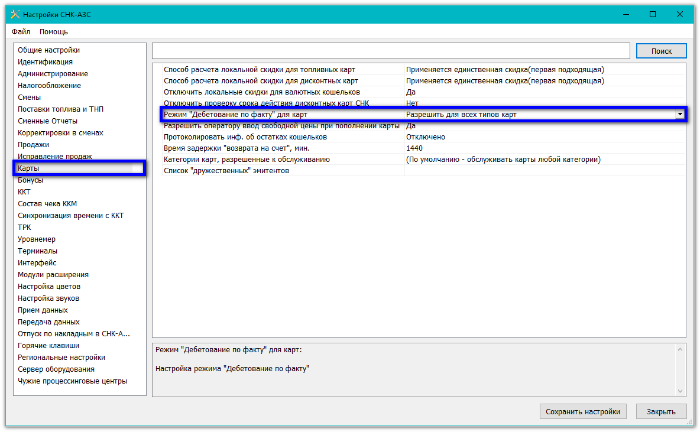Viewport: 700px width, 432px height.
Task: Click Сохранить настройки button
Action: (584, 411)
